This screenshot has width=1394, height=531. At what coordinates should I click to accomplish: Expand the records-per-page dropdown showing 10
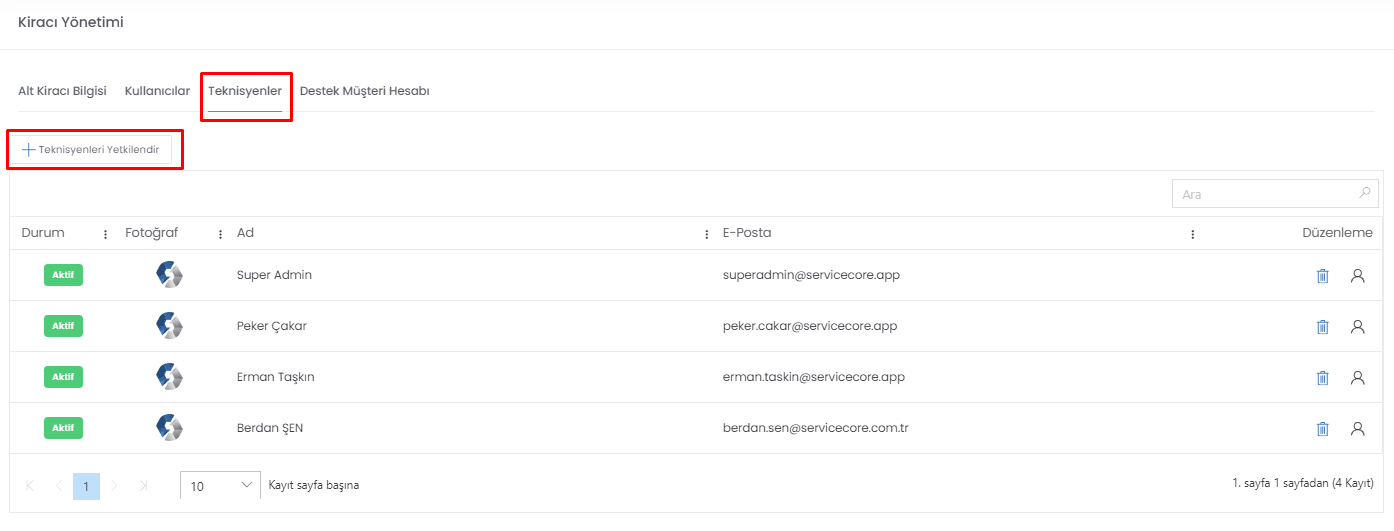point(220,486)
